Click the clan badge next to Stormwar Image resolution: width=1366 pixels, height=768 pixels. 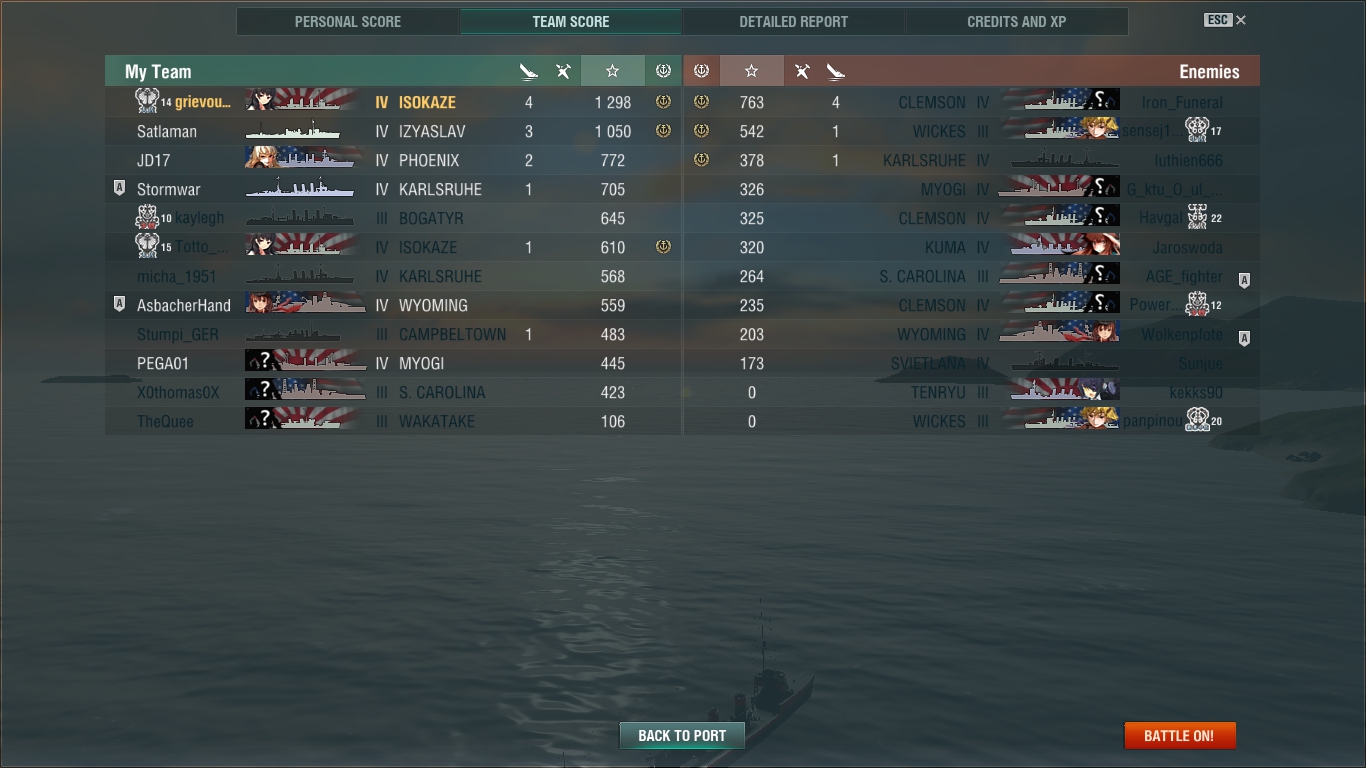pos(119,188)
